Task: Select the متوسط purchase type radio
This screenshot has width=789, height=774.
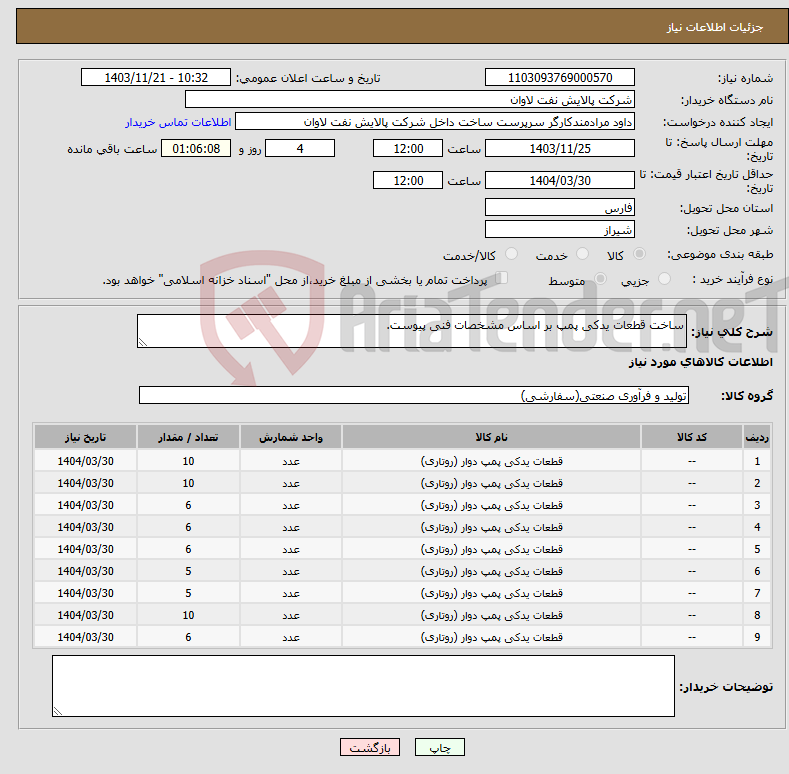Action: coord(600,278)
